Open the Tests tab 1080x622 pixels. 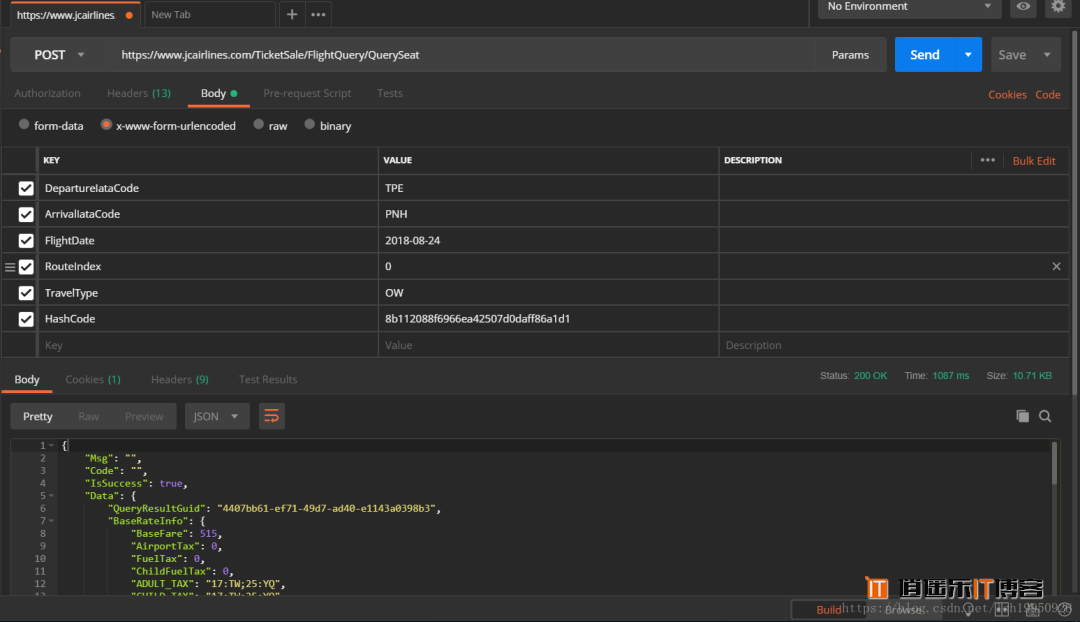click(x=390, y=93)
